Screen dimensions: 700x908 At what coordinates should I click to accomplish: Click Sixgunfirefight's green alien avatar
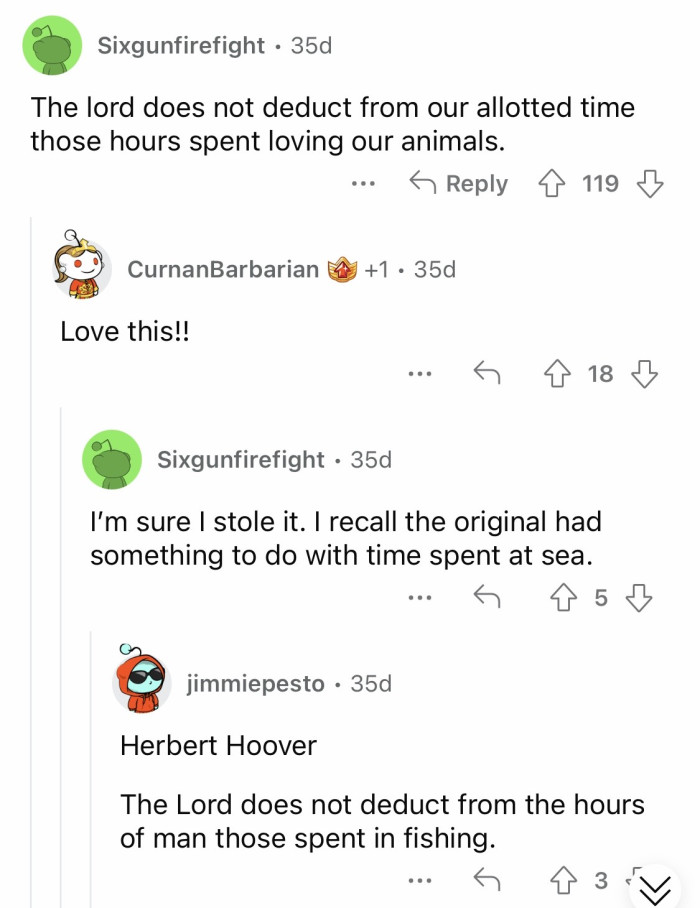pyautogui.click(x=52, y=45)
